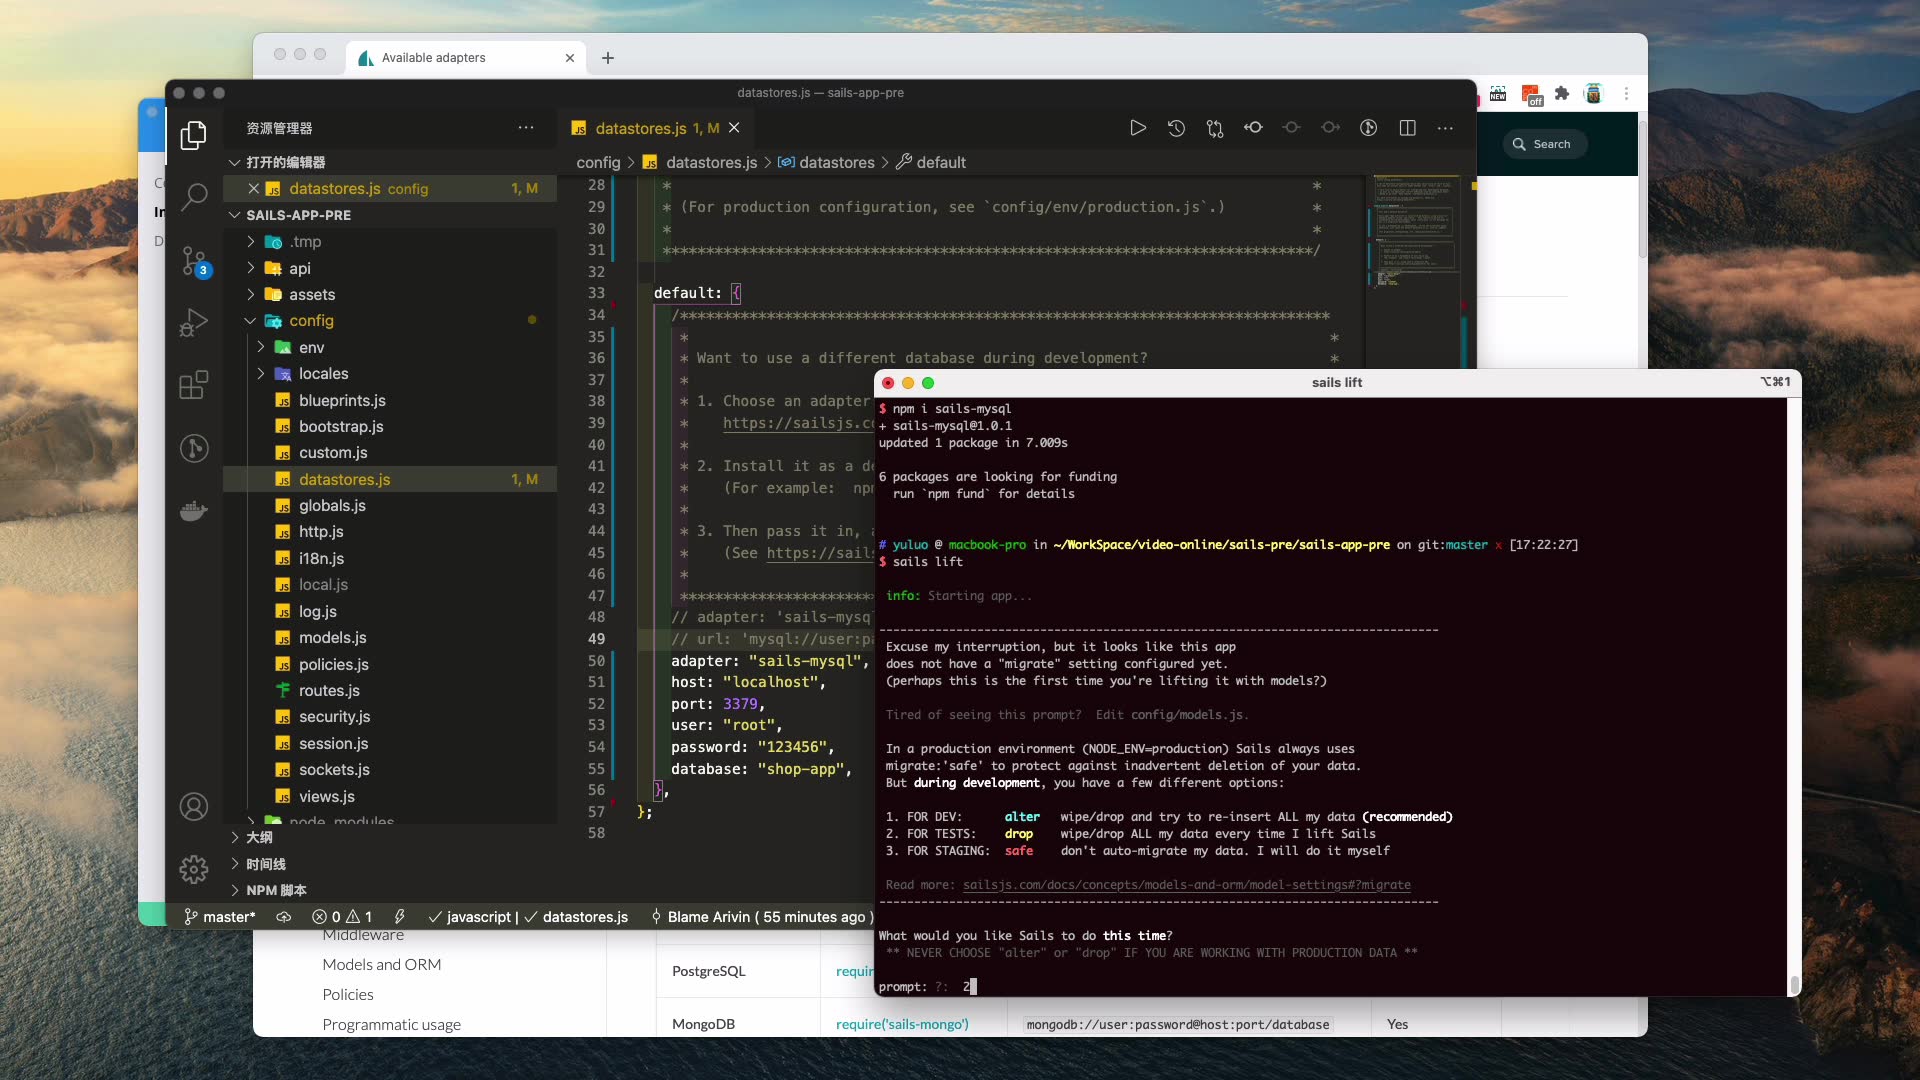The image size is (1920, 1080).
Task: Open security.js in file tree
Action: (x=334, y=716)
